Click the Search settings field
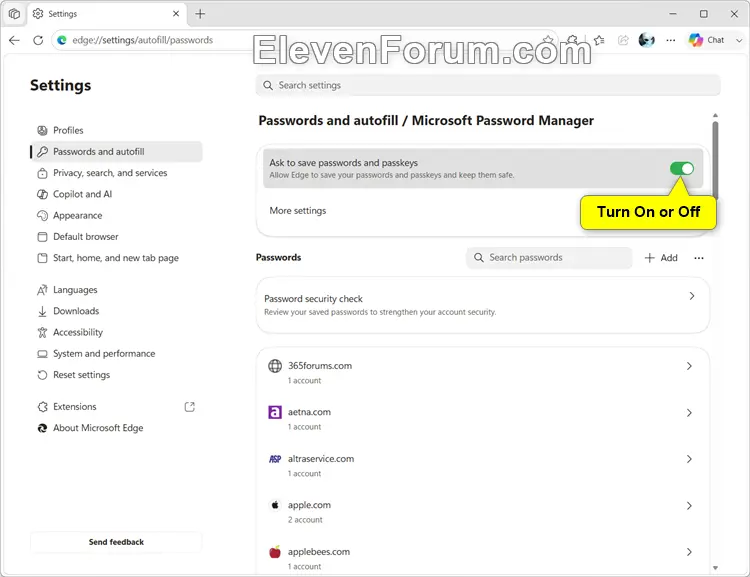Image resolution: width=750 pixels, height=577 pixels. tap(488, 85)
